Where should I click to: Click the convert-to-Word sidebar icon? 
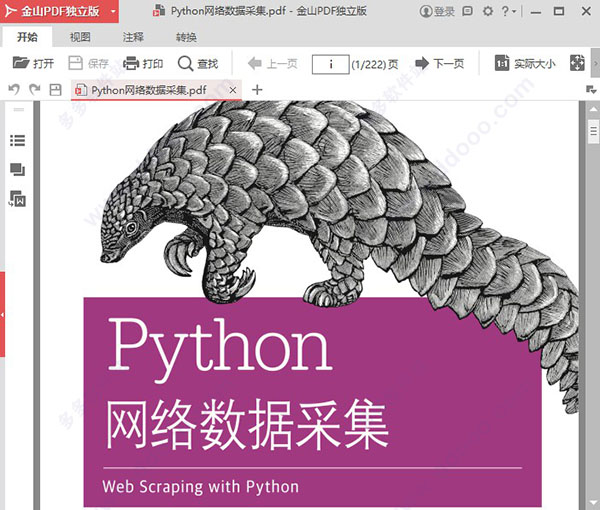click(17, 199)
